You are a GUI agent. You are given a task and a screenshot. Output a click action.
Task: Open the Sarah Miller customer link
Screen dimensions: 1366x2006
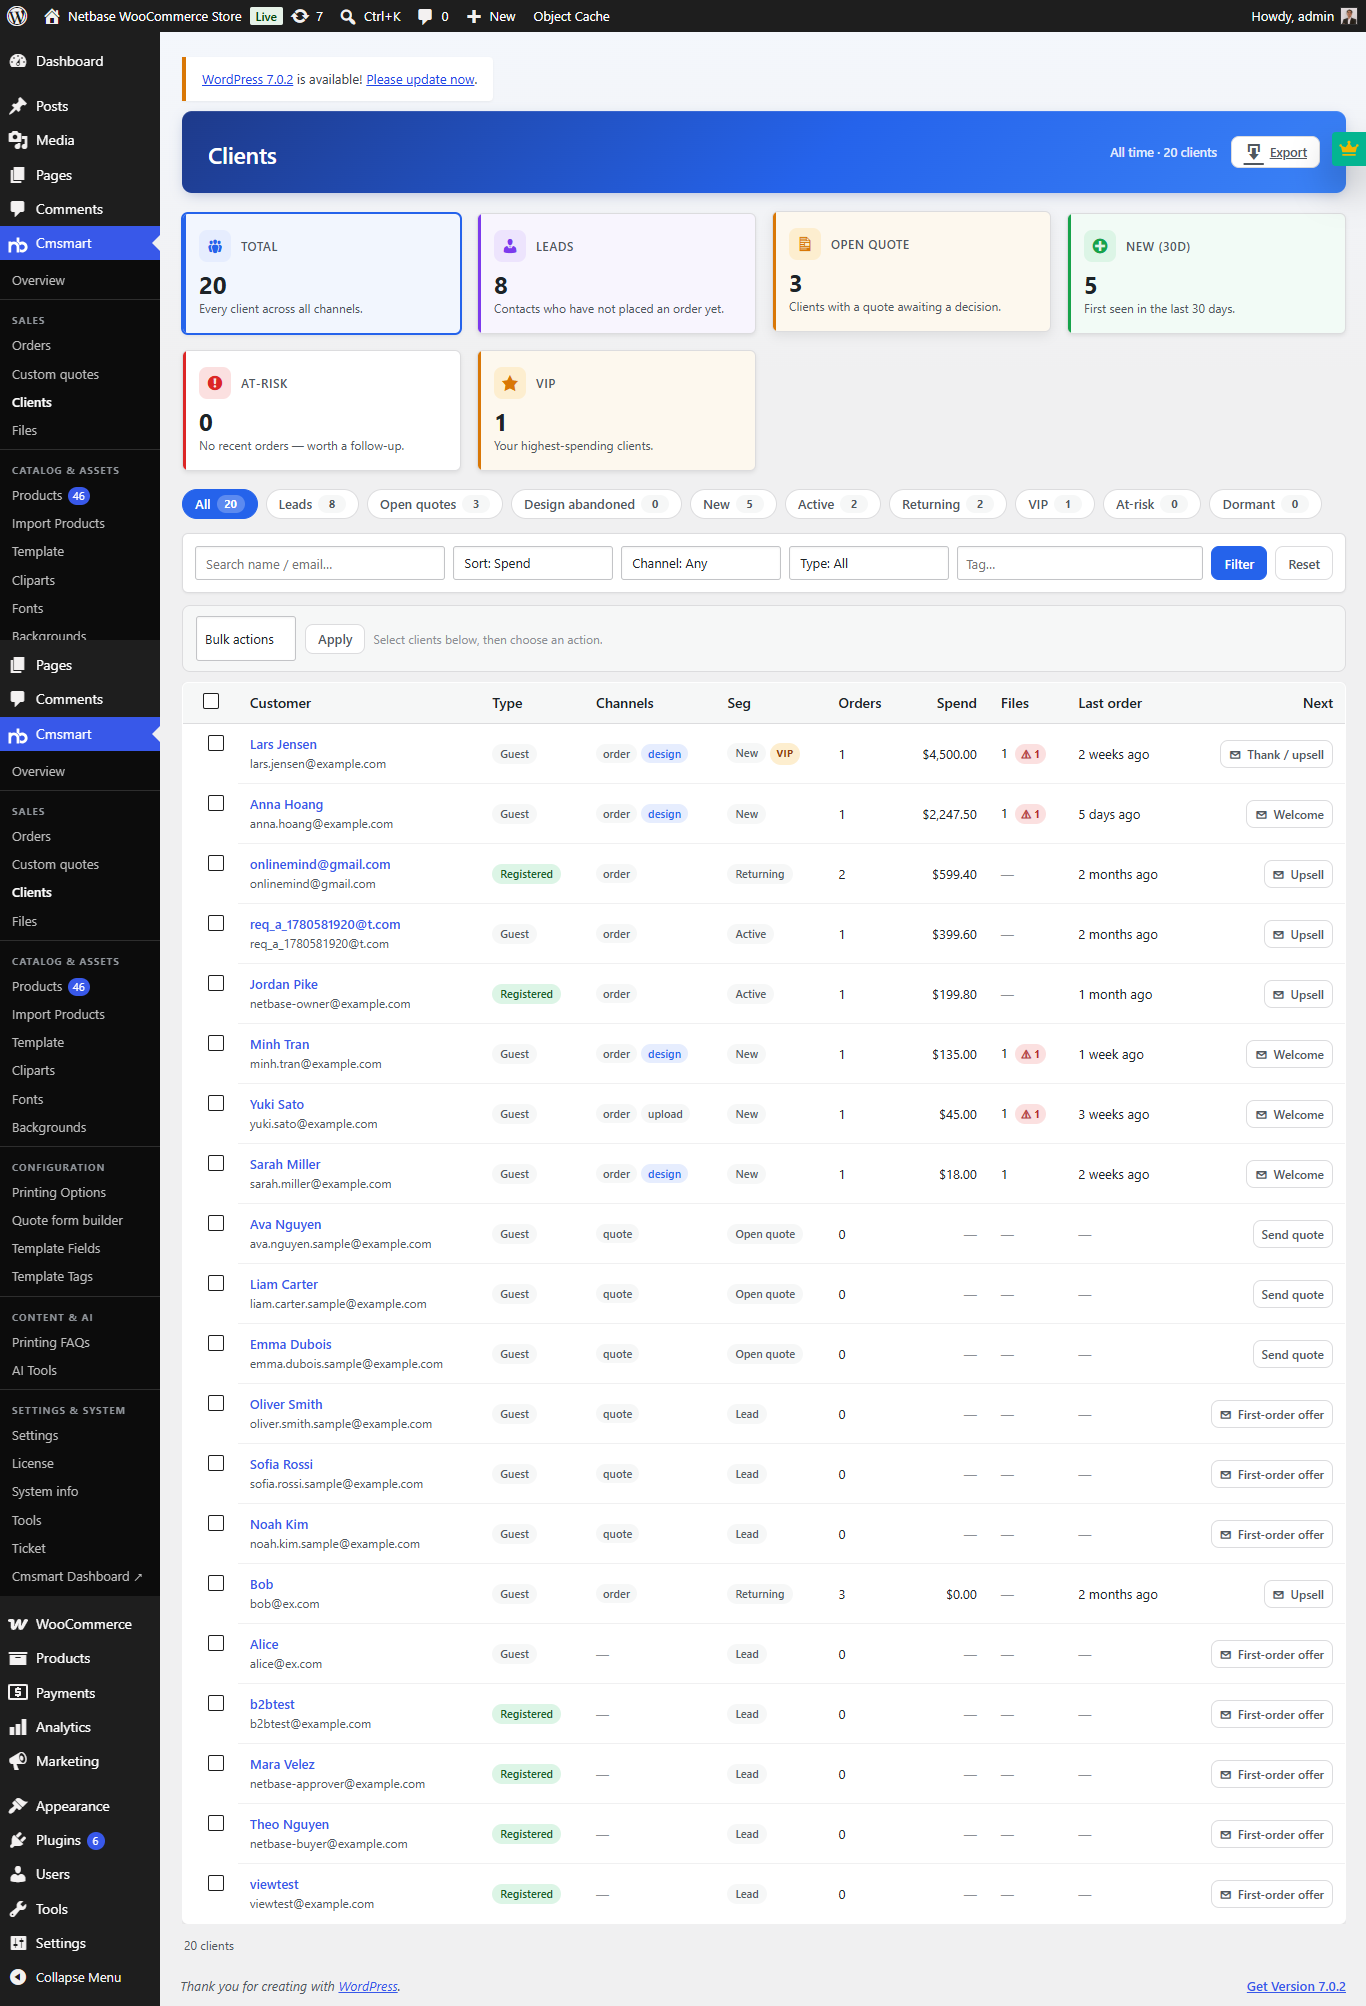click(x=285, y=1164)
